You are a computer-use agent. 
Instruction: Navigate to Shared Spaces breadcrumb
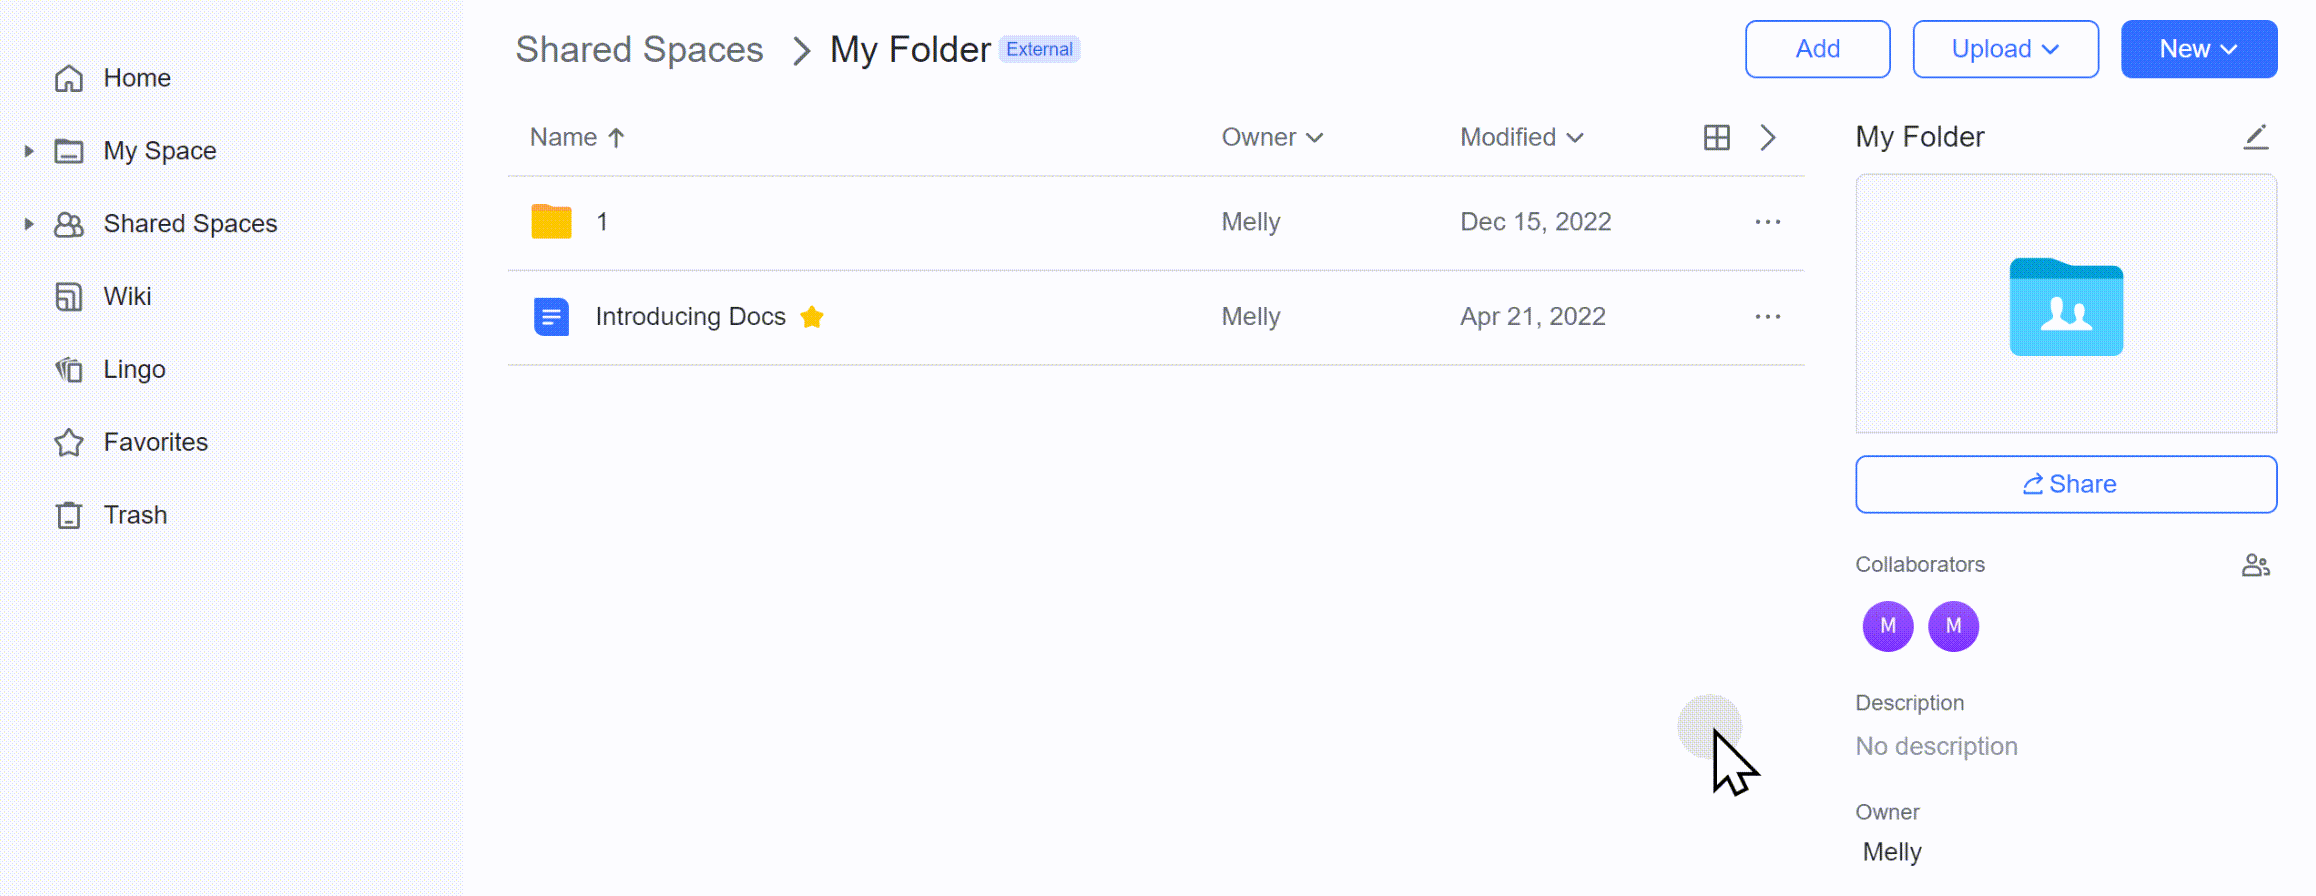(639, 49)
